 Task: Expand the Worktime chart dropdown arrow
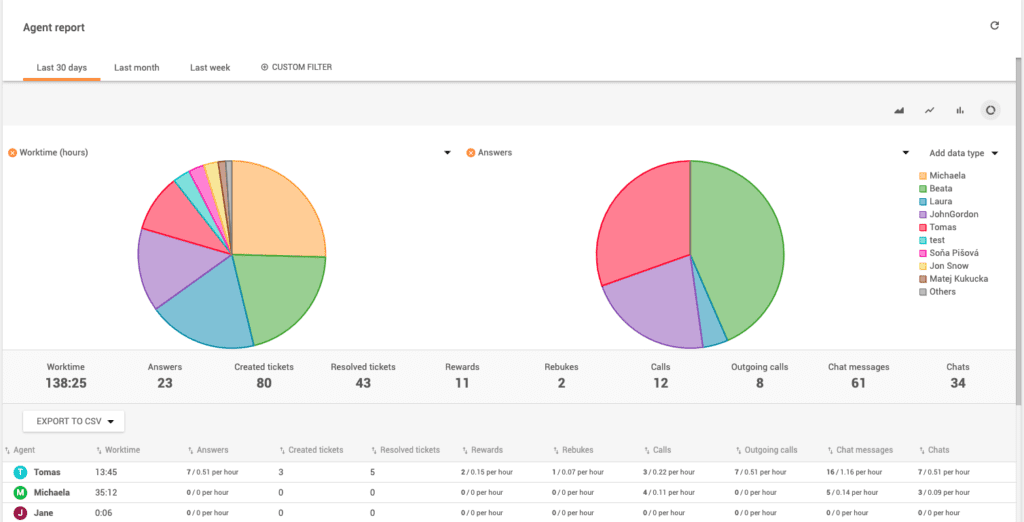point(447,153)
